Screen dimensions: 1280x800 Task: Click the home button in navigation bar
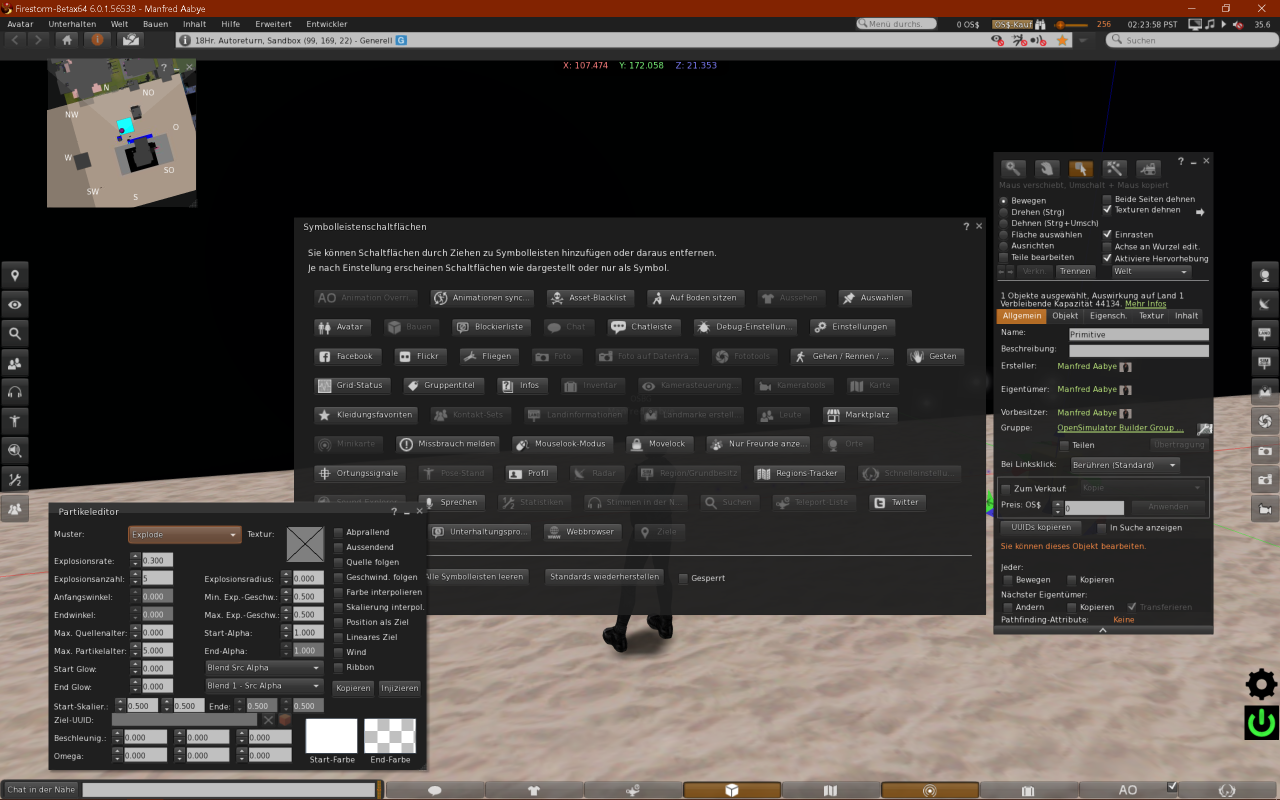[67, 40]
